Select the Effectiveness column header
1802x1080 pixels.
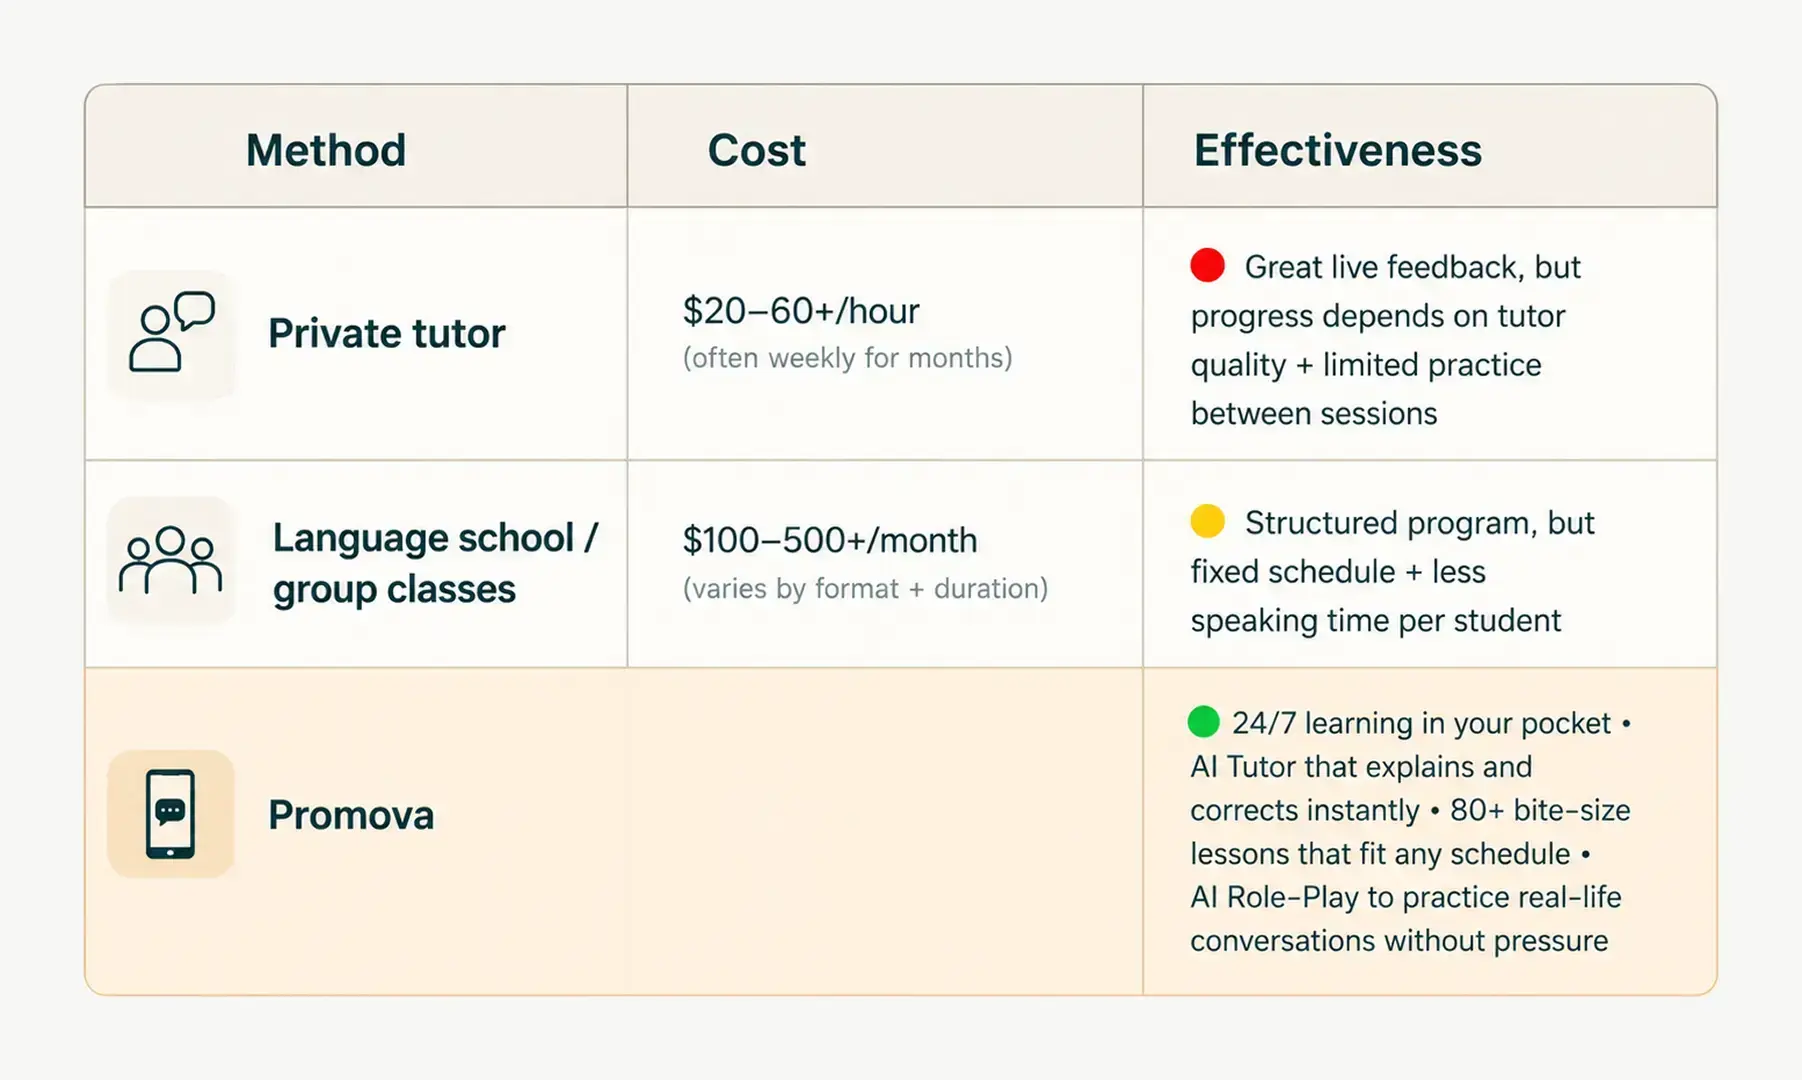(x=1337, y=150)
